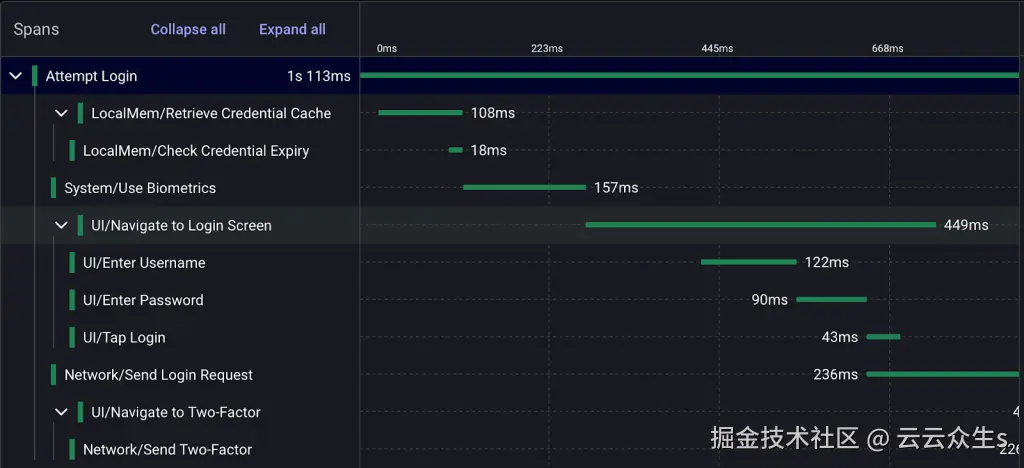The height and width of the screenshot is (468, 1024).
Task: Click the 449ms Navigate to Login bar
Action: 760,225
